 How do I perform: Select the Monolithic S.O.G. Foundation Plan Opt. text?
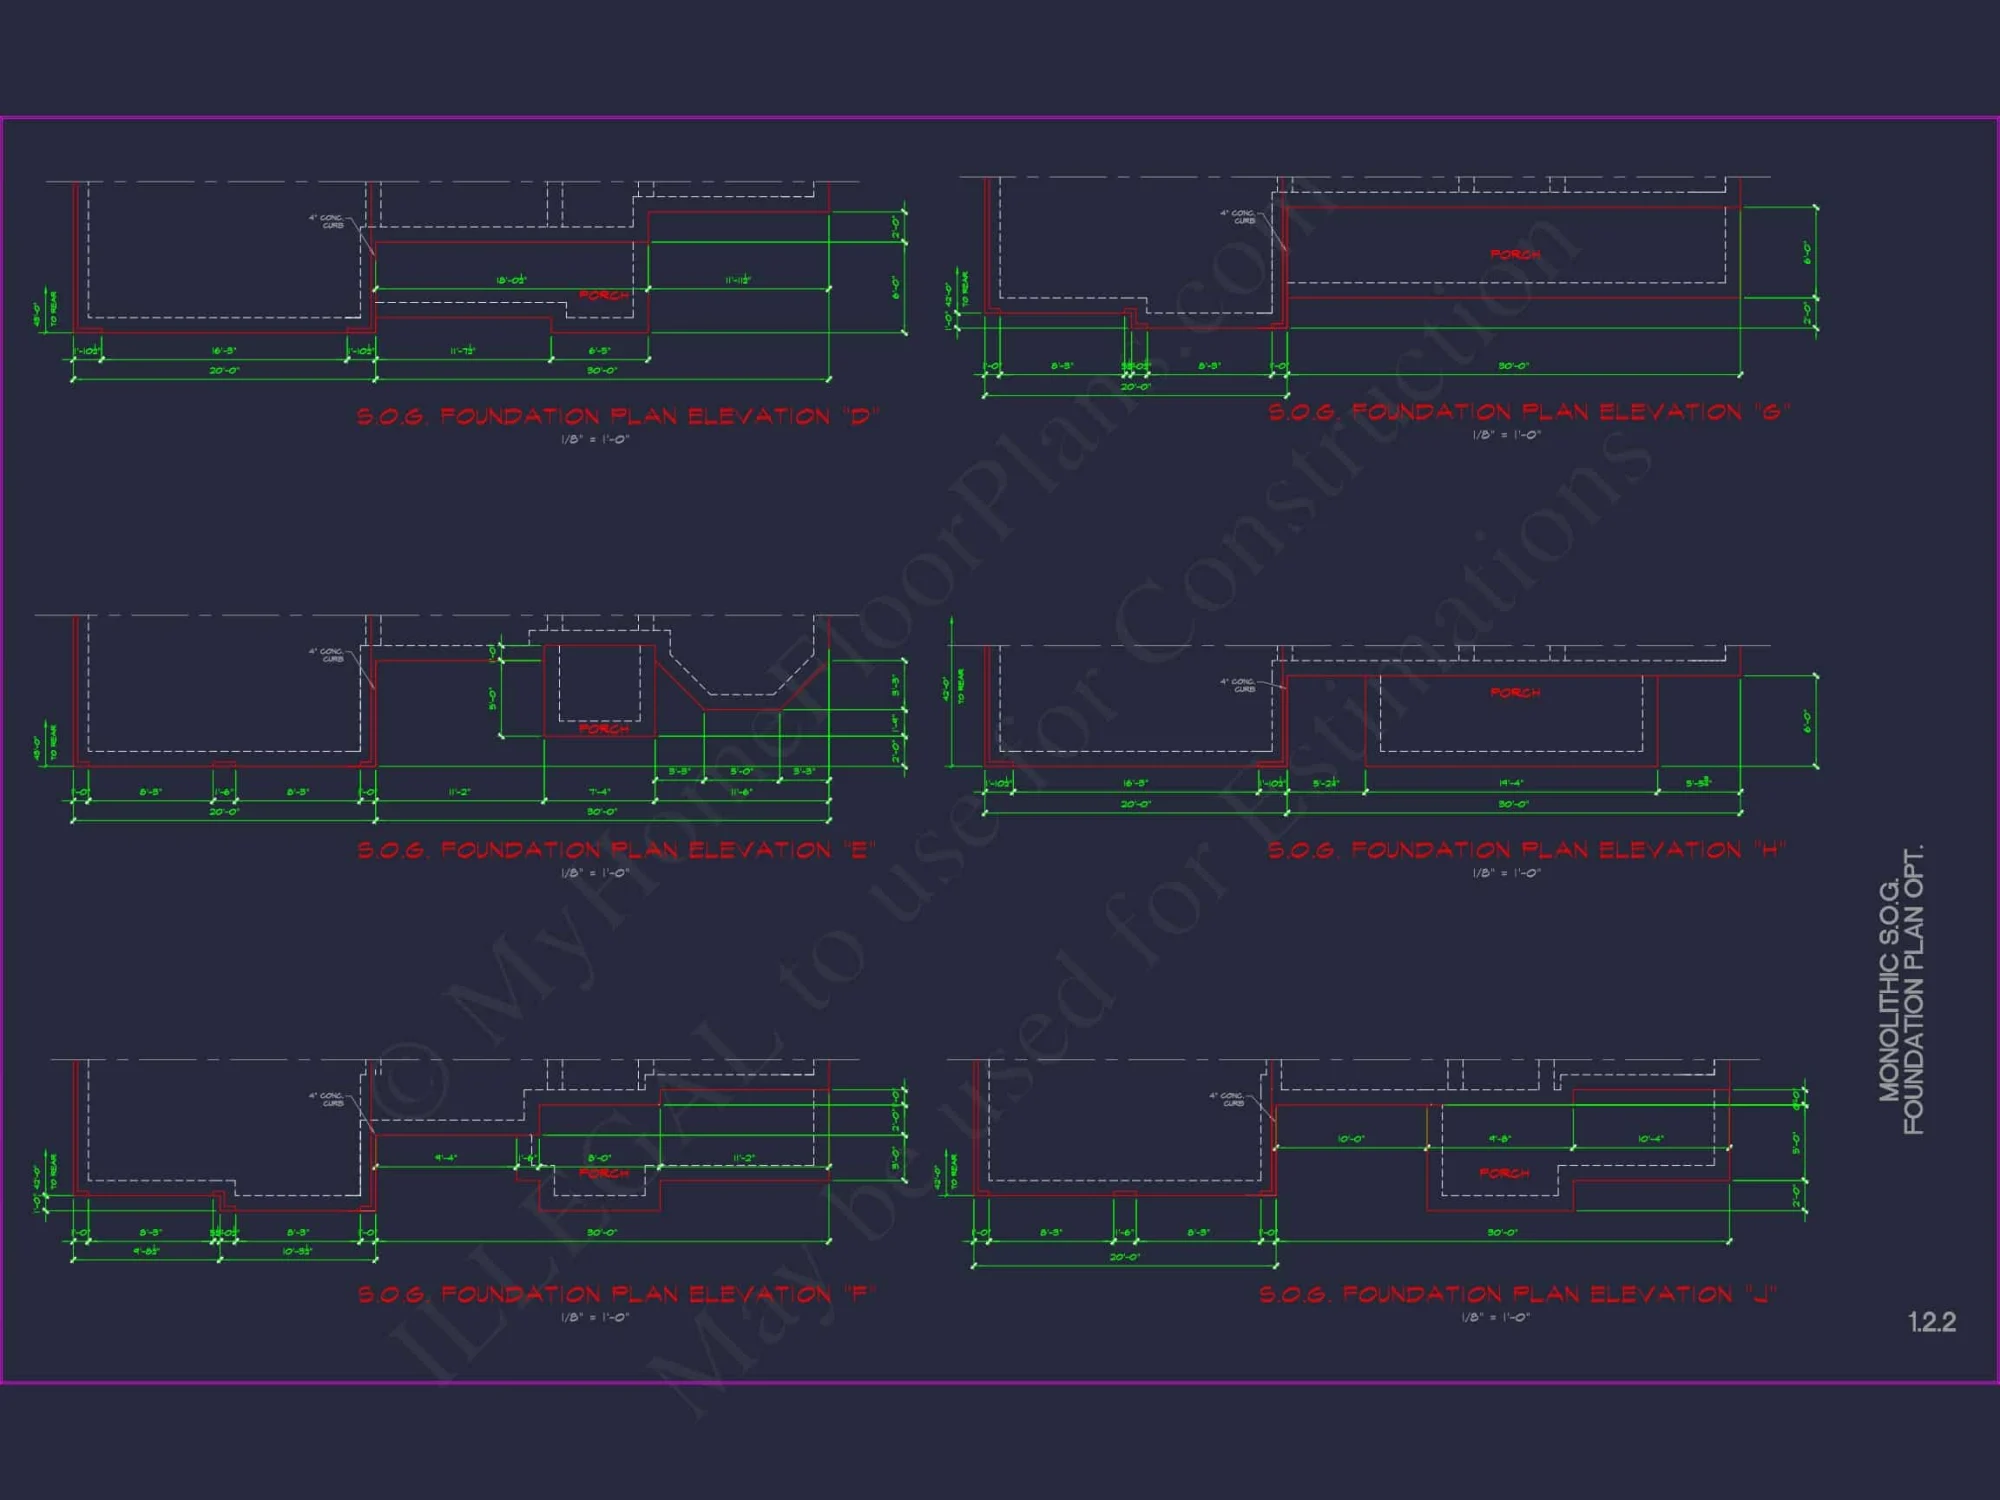[1900, 990]
